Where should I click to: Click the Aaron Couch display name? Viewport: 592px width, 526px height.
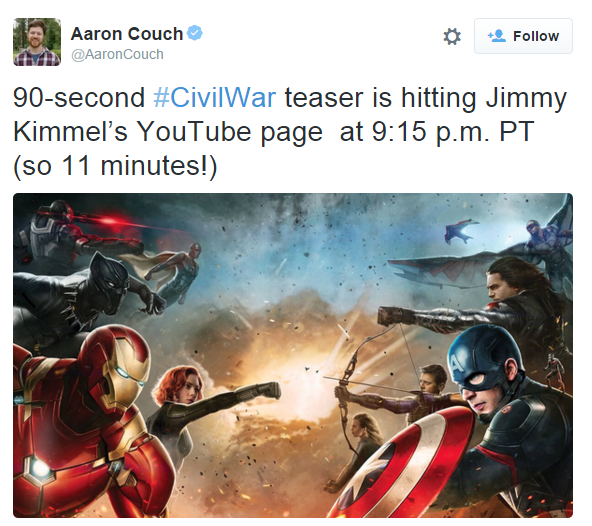click(x=127, y=34)
